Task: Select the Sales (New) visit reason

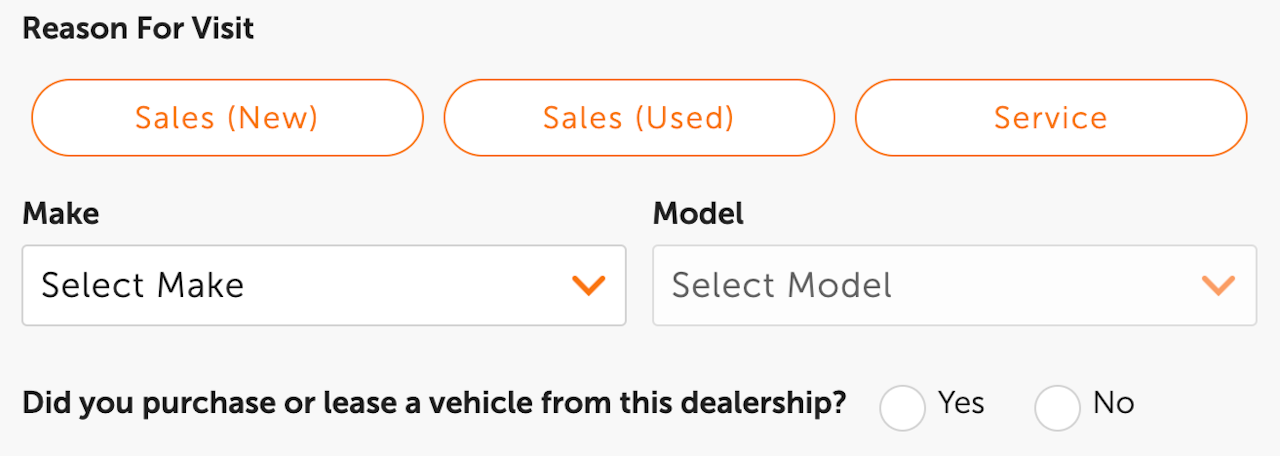Action: (x=227, y=118)
